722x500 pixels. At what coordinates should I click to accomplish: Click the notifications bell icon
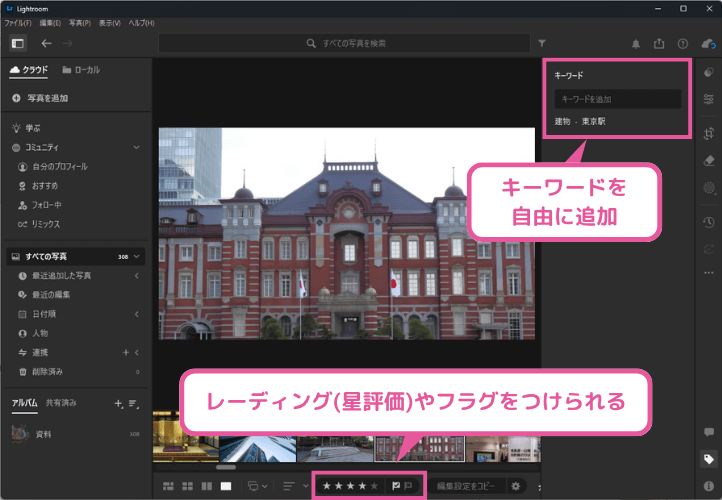635,44
